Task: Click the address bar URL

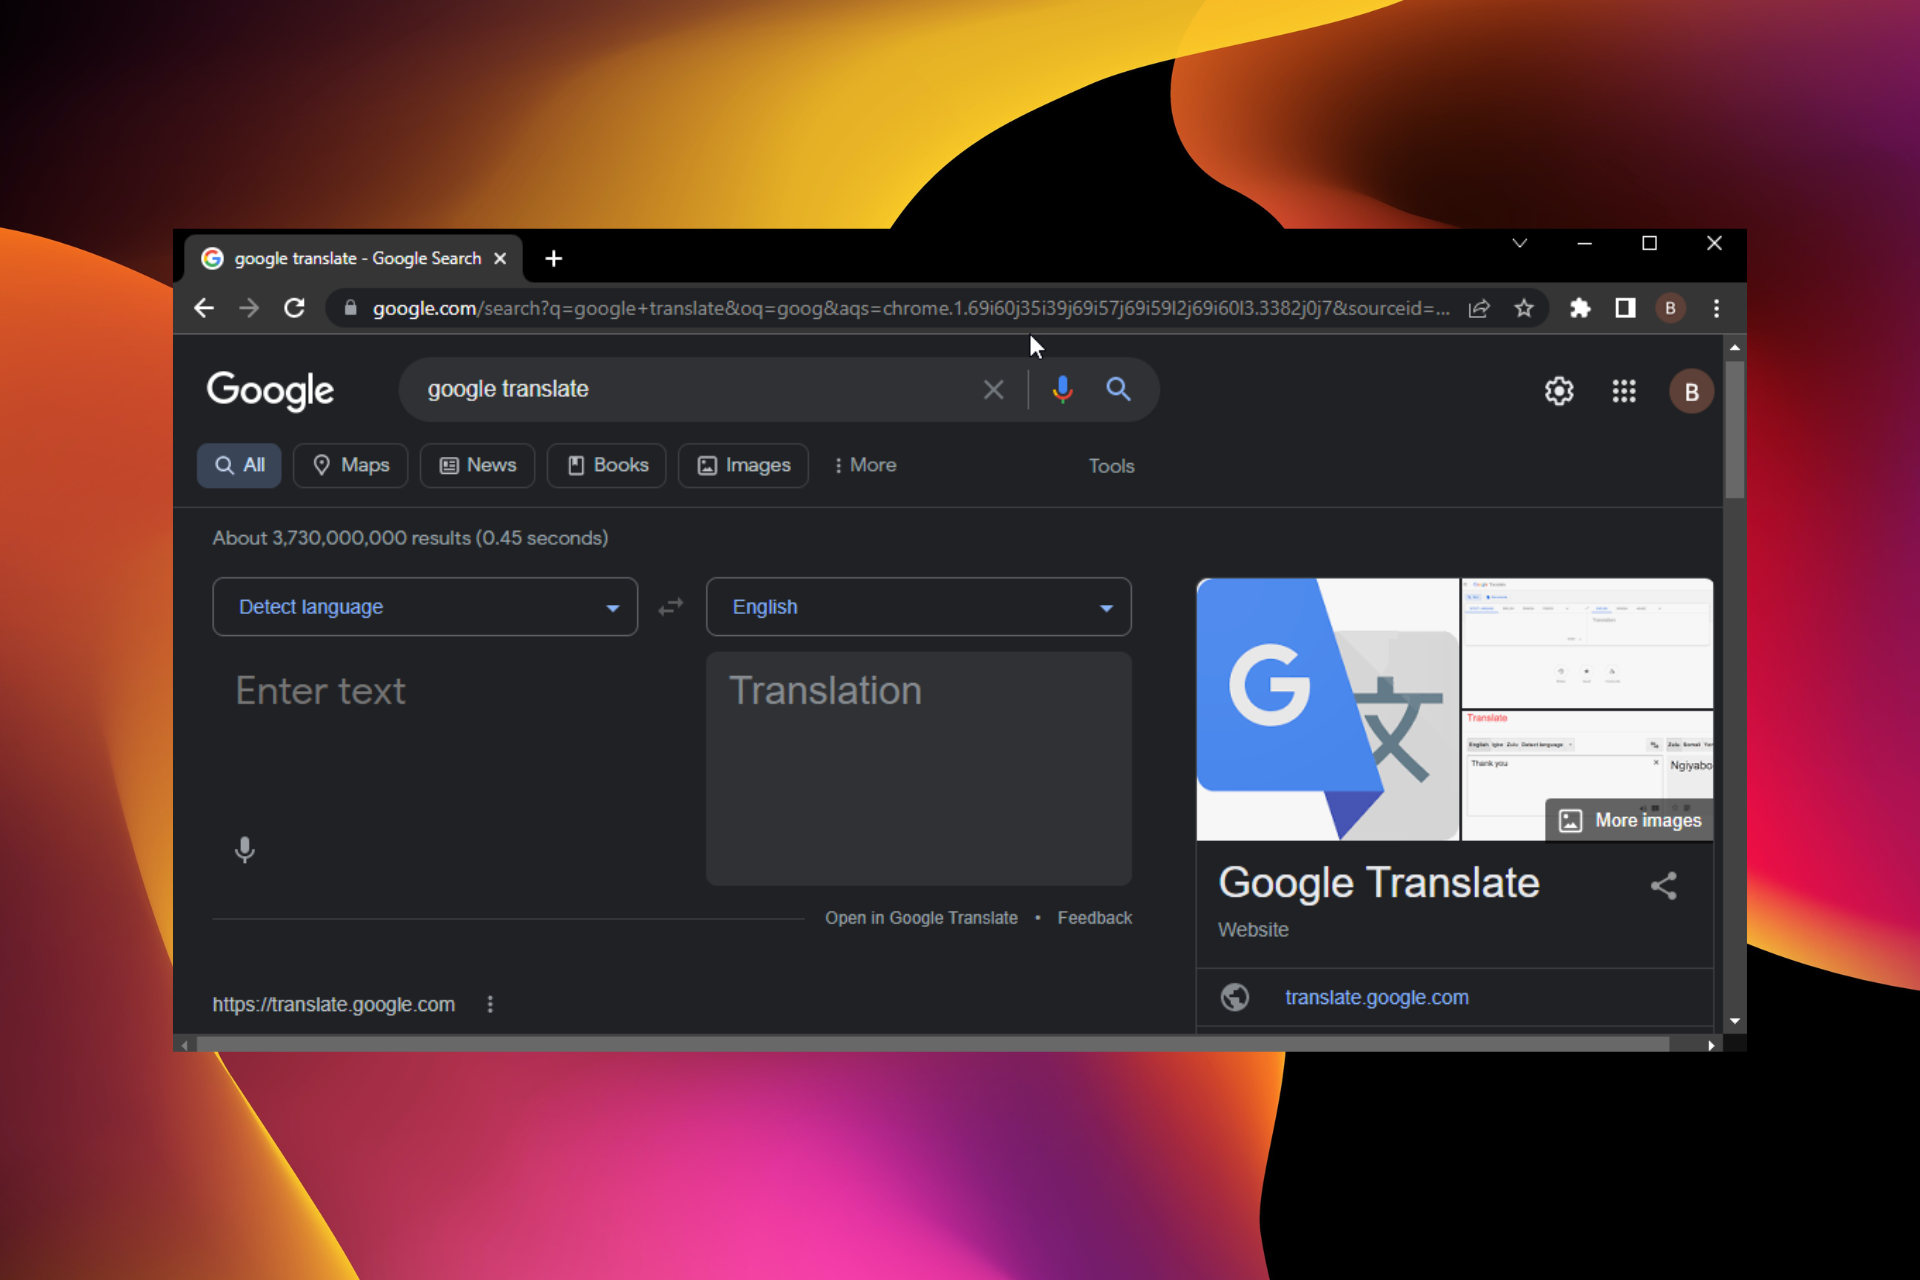Action: (910, 308)
